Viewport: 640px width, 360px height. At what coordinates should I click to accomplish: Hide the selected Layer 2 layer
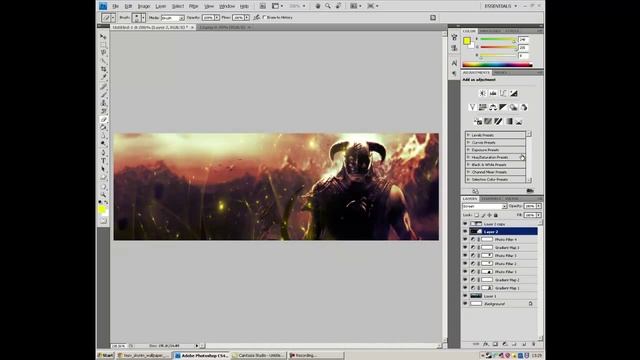click(x=465, y=231)
